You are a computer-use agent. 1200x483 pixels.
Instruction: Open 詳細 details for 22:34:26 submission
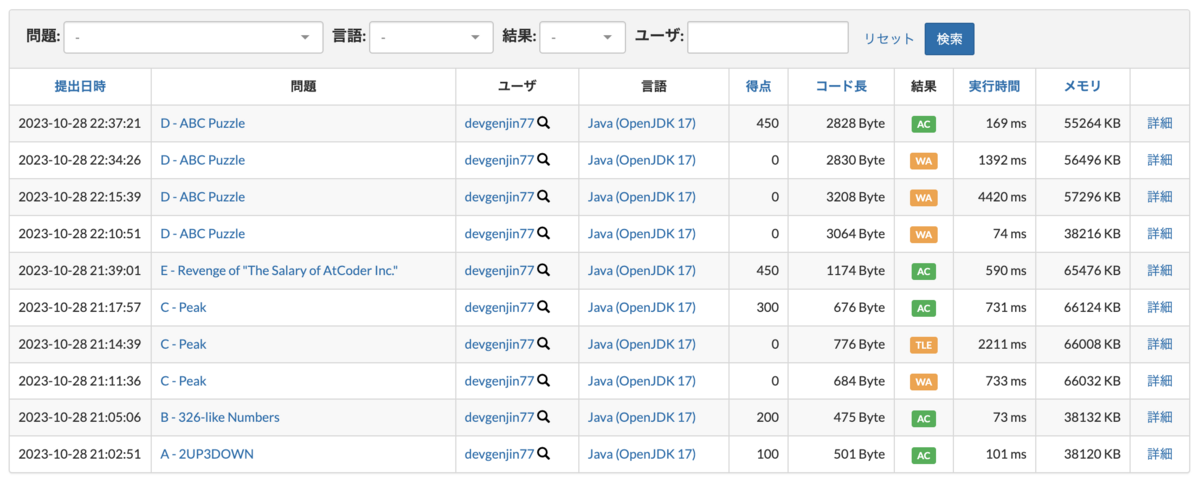1160,160
